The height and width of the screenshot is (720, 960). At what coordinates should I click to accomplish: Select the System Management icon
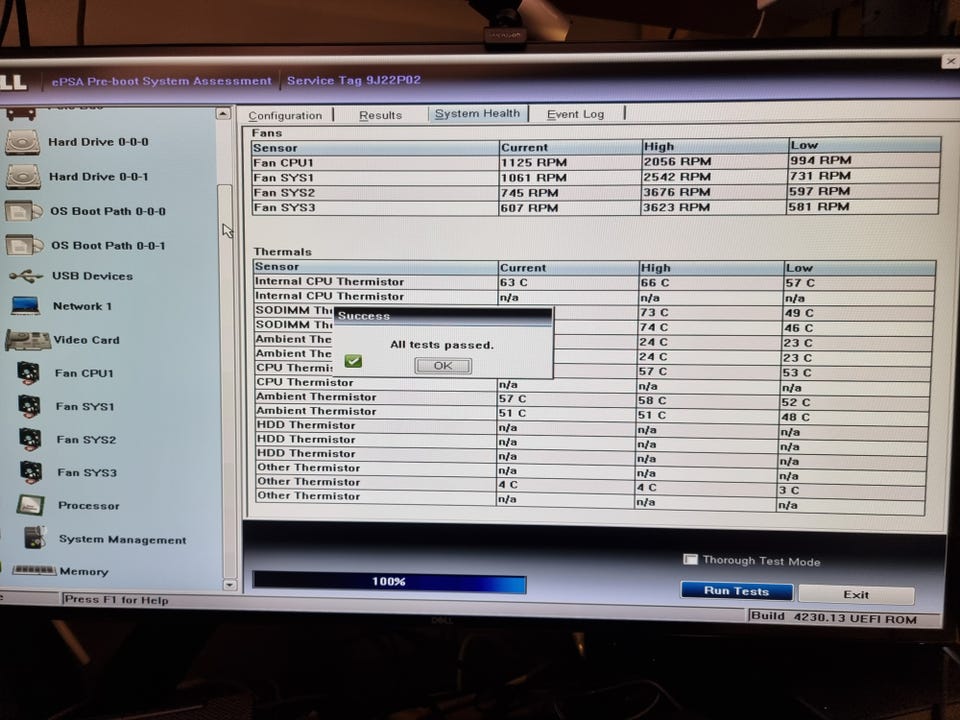pyautogui.click(x=35, y=538)
